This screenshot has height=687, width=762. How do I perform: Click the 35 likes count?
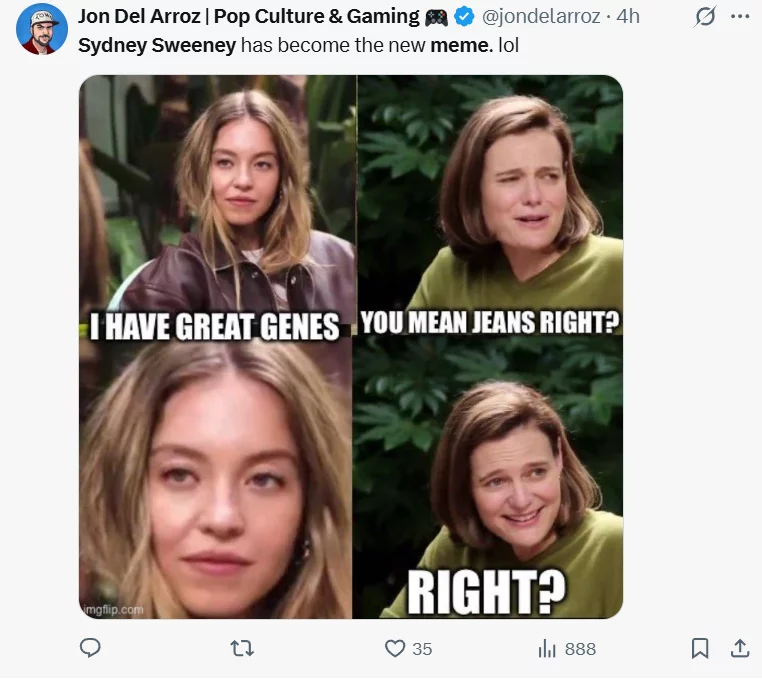[422, 649]
